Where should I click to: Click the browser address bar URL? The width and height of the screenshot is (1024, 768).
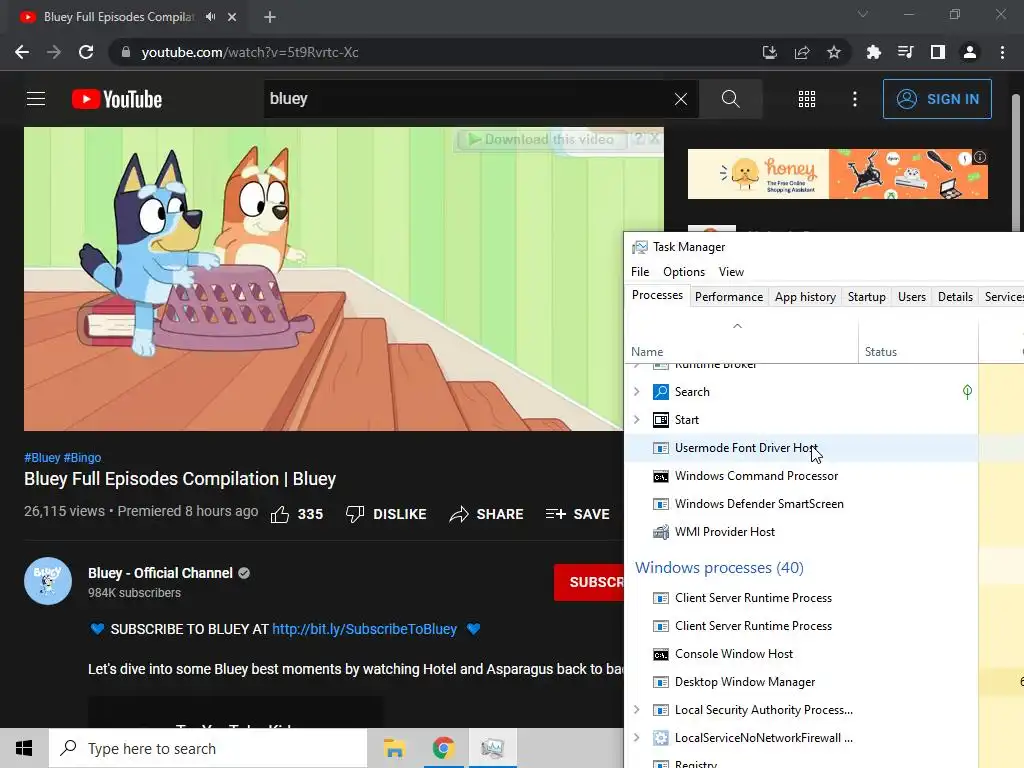click(249, 52)
